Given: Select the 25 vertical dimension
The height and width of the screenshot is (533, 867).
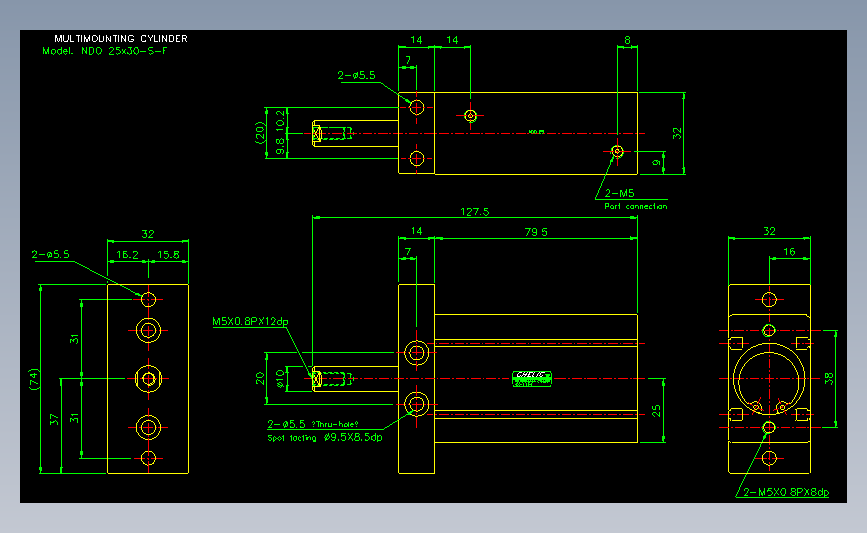Looking at the screenshot, I should point(656,410).
